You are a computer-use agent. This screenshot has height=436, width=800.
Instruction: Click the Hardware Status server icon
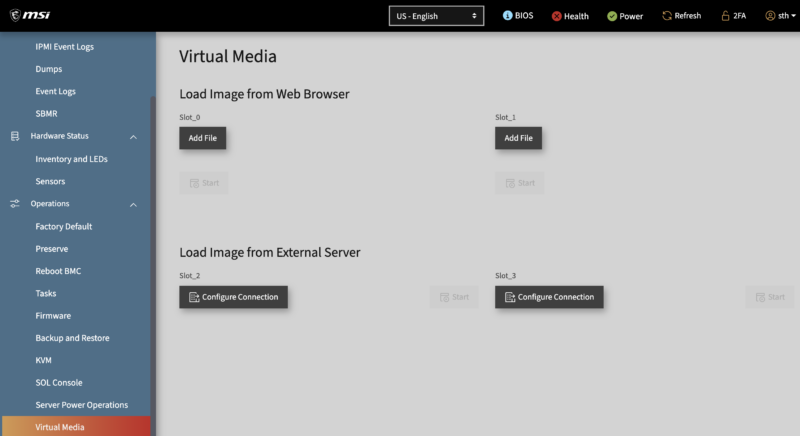pos(15,136)
